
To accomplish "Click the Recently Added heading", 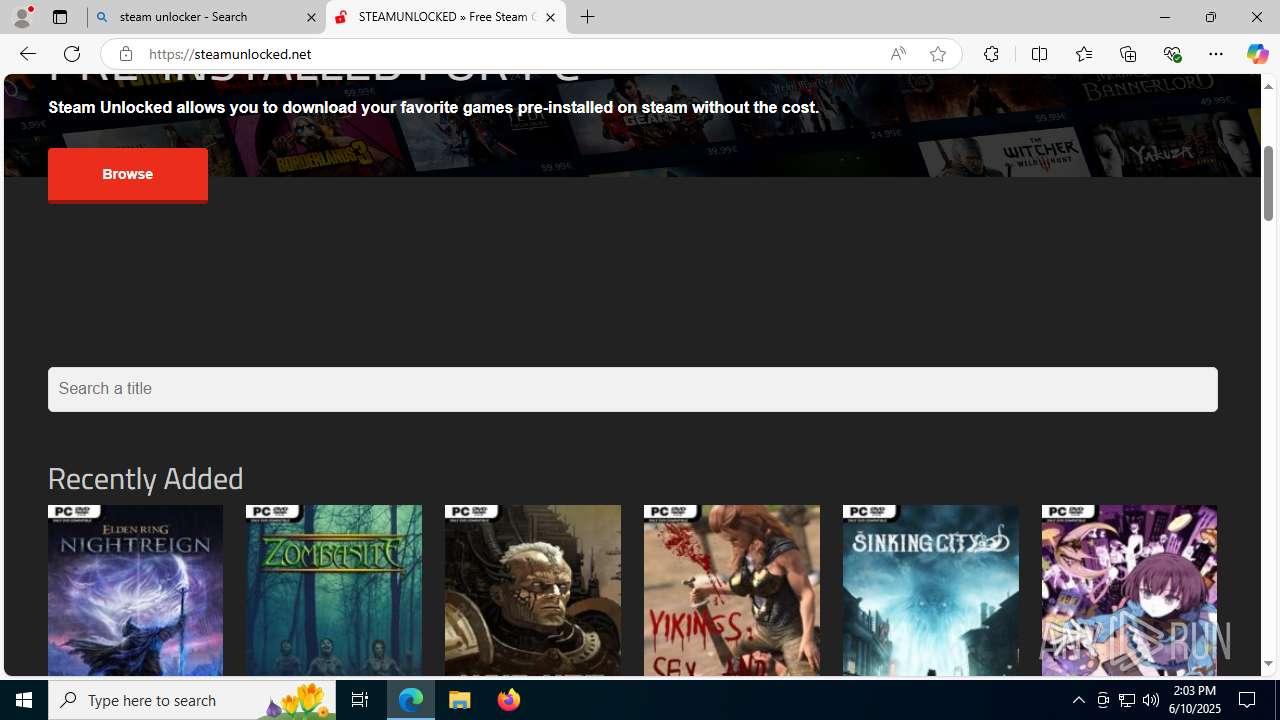I will (146, 479).
